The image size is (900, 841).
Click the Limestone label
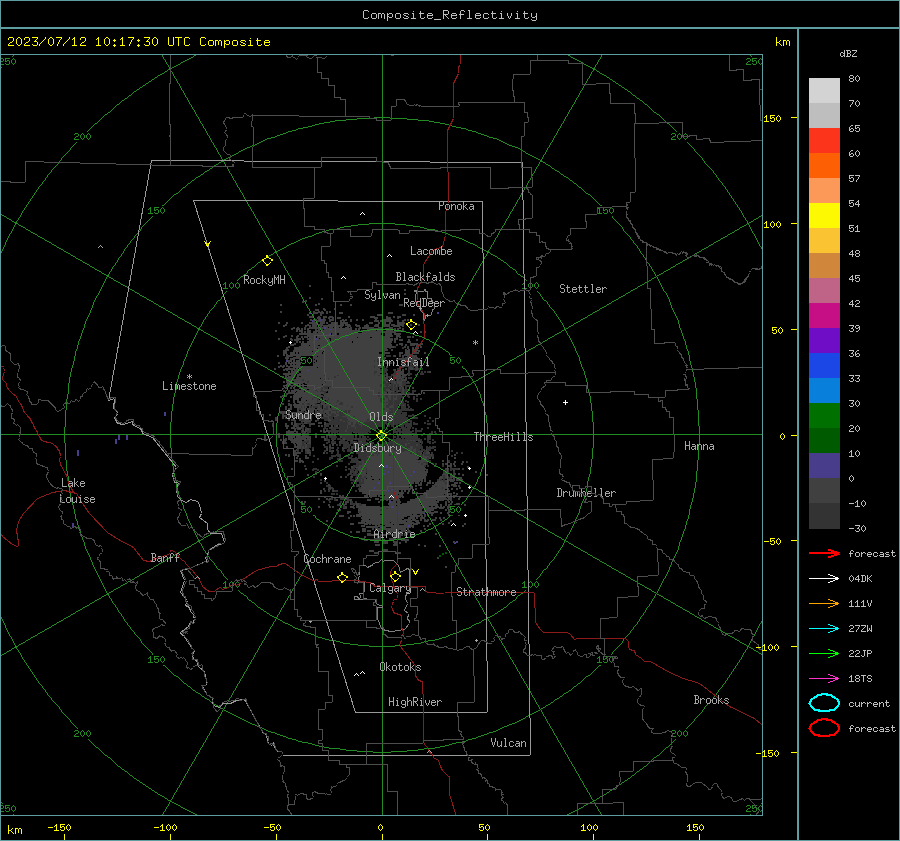pos(189,386)
